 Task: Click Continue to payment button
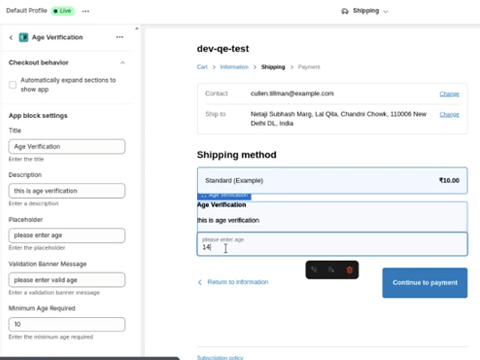pyautogui.click(x=425, y=283)
